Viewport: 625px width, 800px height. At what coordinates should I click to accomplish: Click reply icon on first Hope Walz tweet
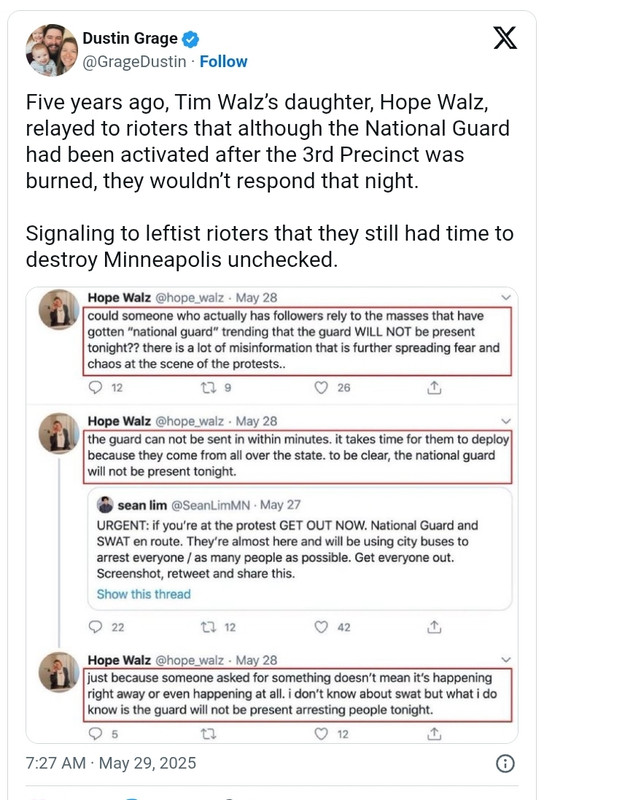tap(95, 388)
